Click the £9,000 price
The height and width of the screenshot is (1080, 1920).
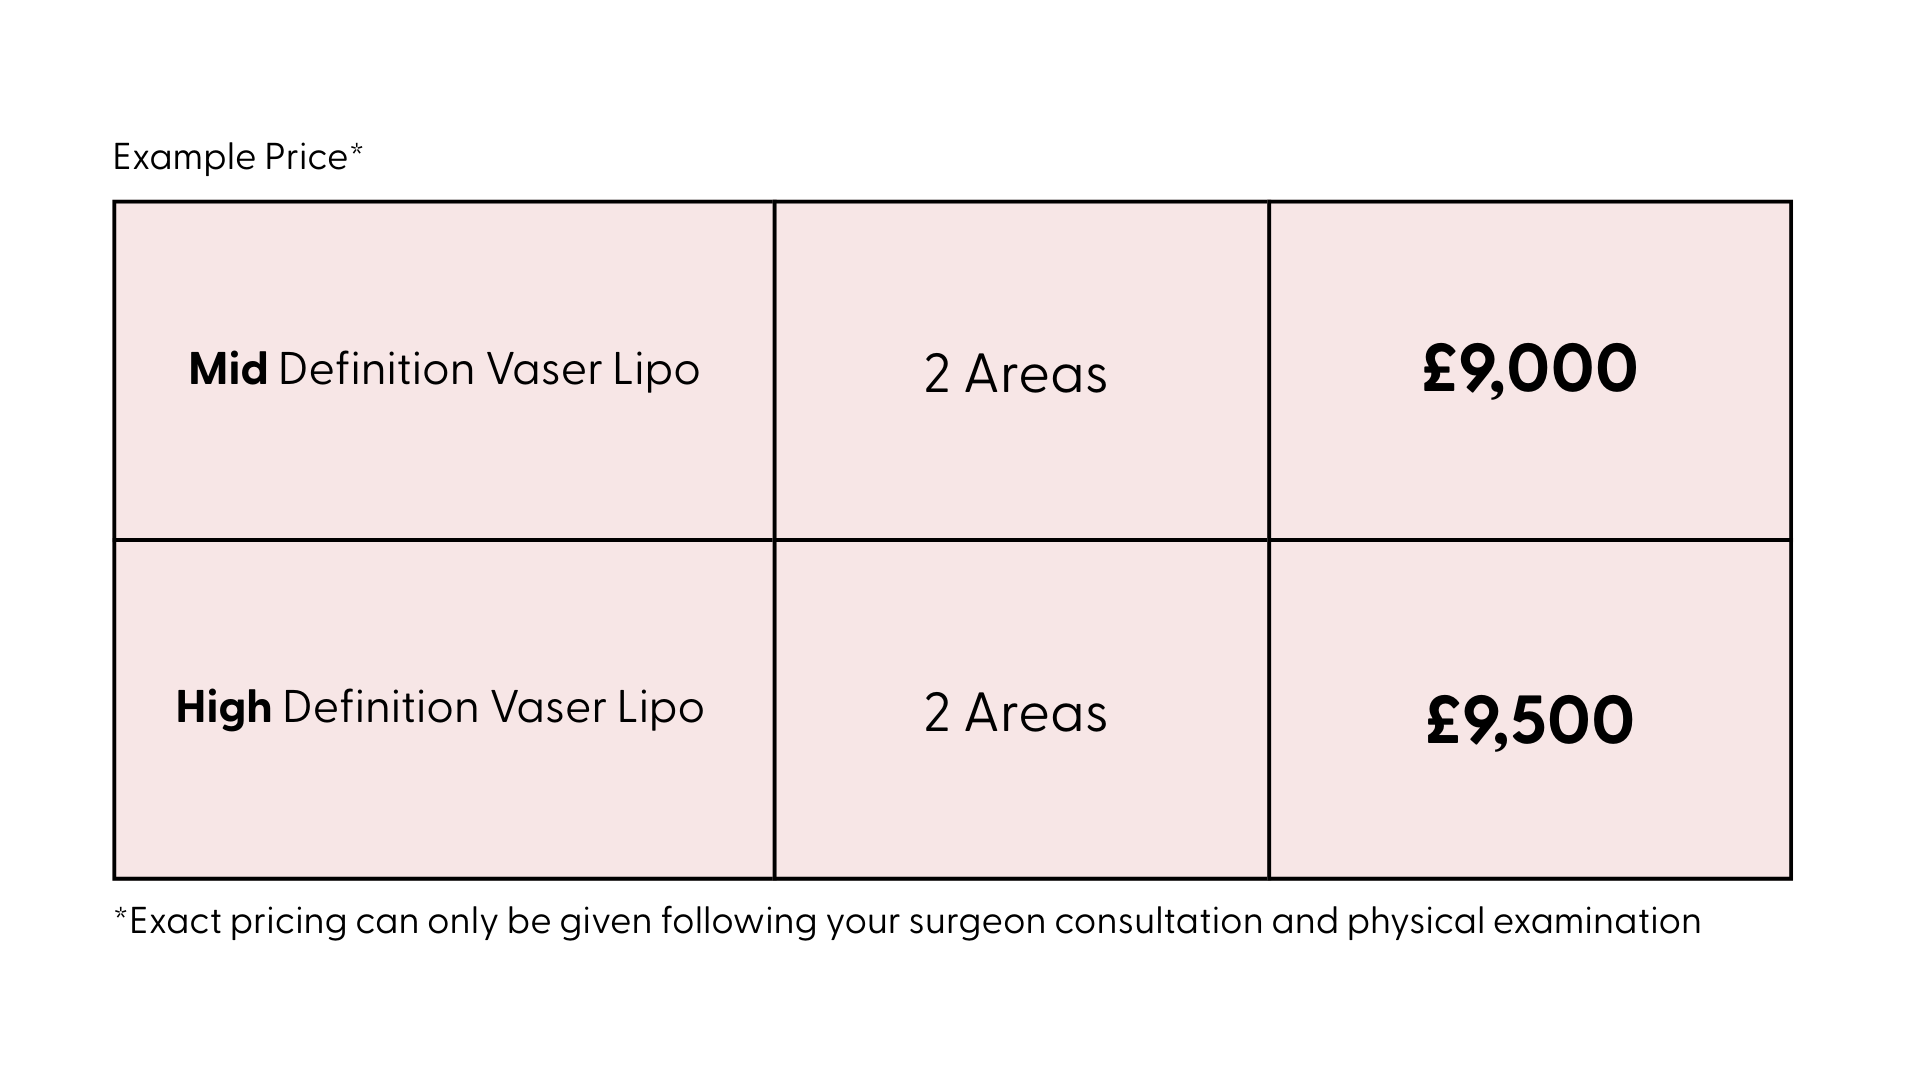click(x=1529, y=370)
